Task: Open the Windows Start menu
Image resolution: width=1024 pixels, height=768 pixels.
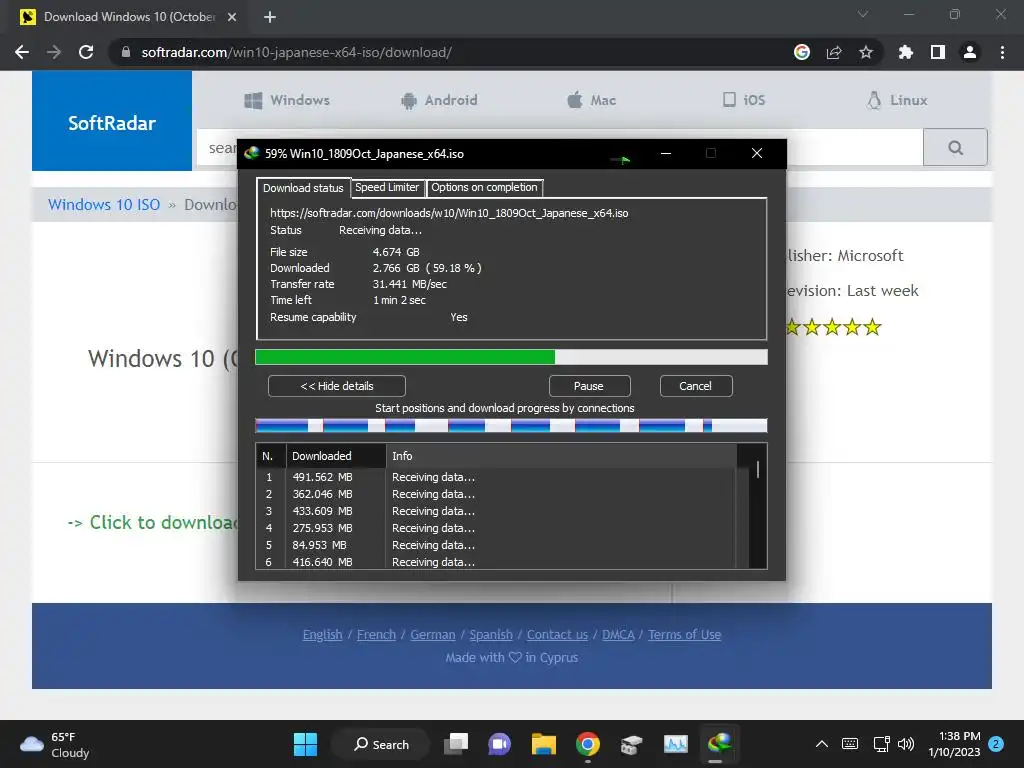Action: click(305, 744)
